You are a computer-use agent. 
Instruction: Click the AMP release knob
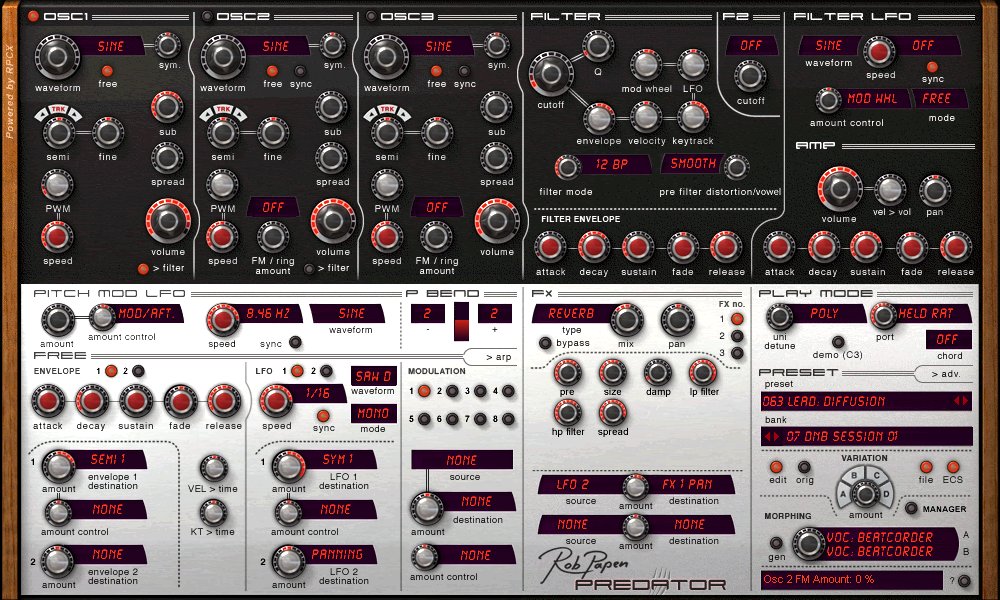coord(955,247)
